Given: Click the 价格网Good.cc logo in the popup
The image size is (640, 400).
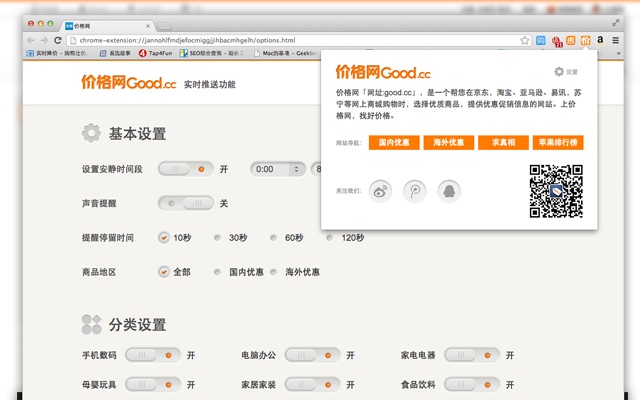Looking at the screenshot, I should 383,72.
